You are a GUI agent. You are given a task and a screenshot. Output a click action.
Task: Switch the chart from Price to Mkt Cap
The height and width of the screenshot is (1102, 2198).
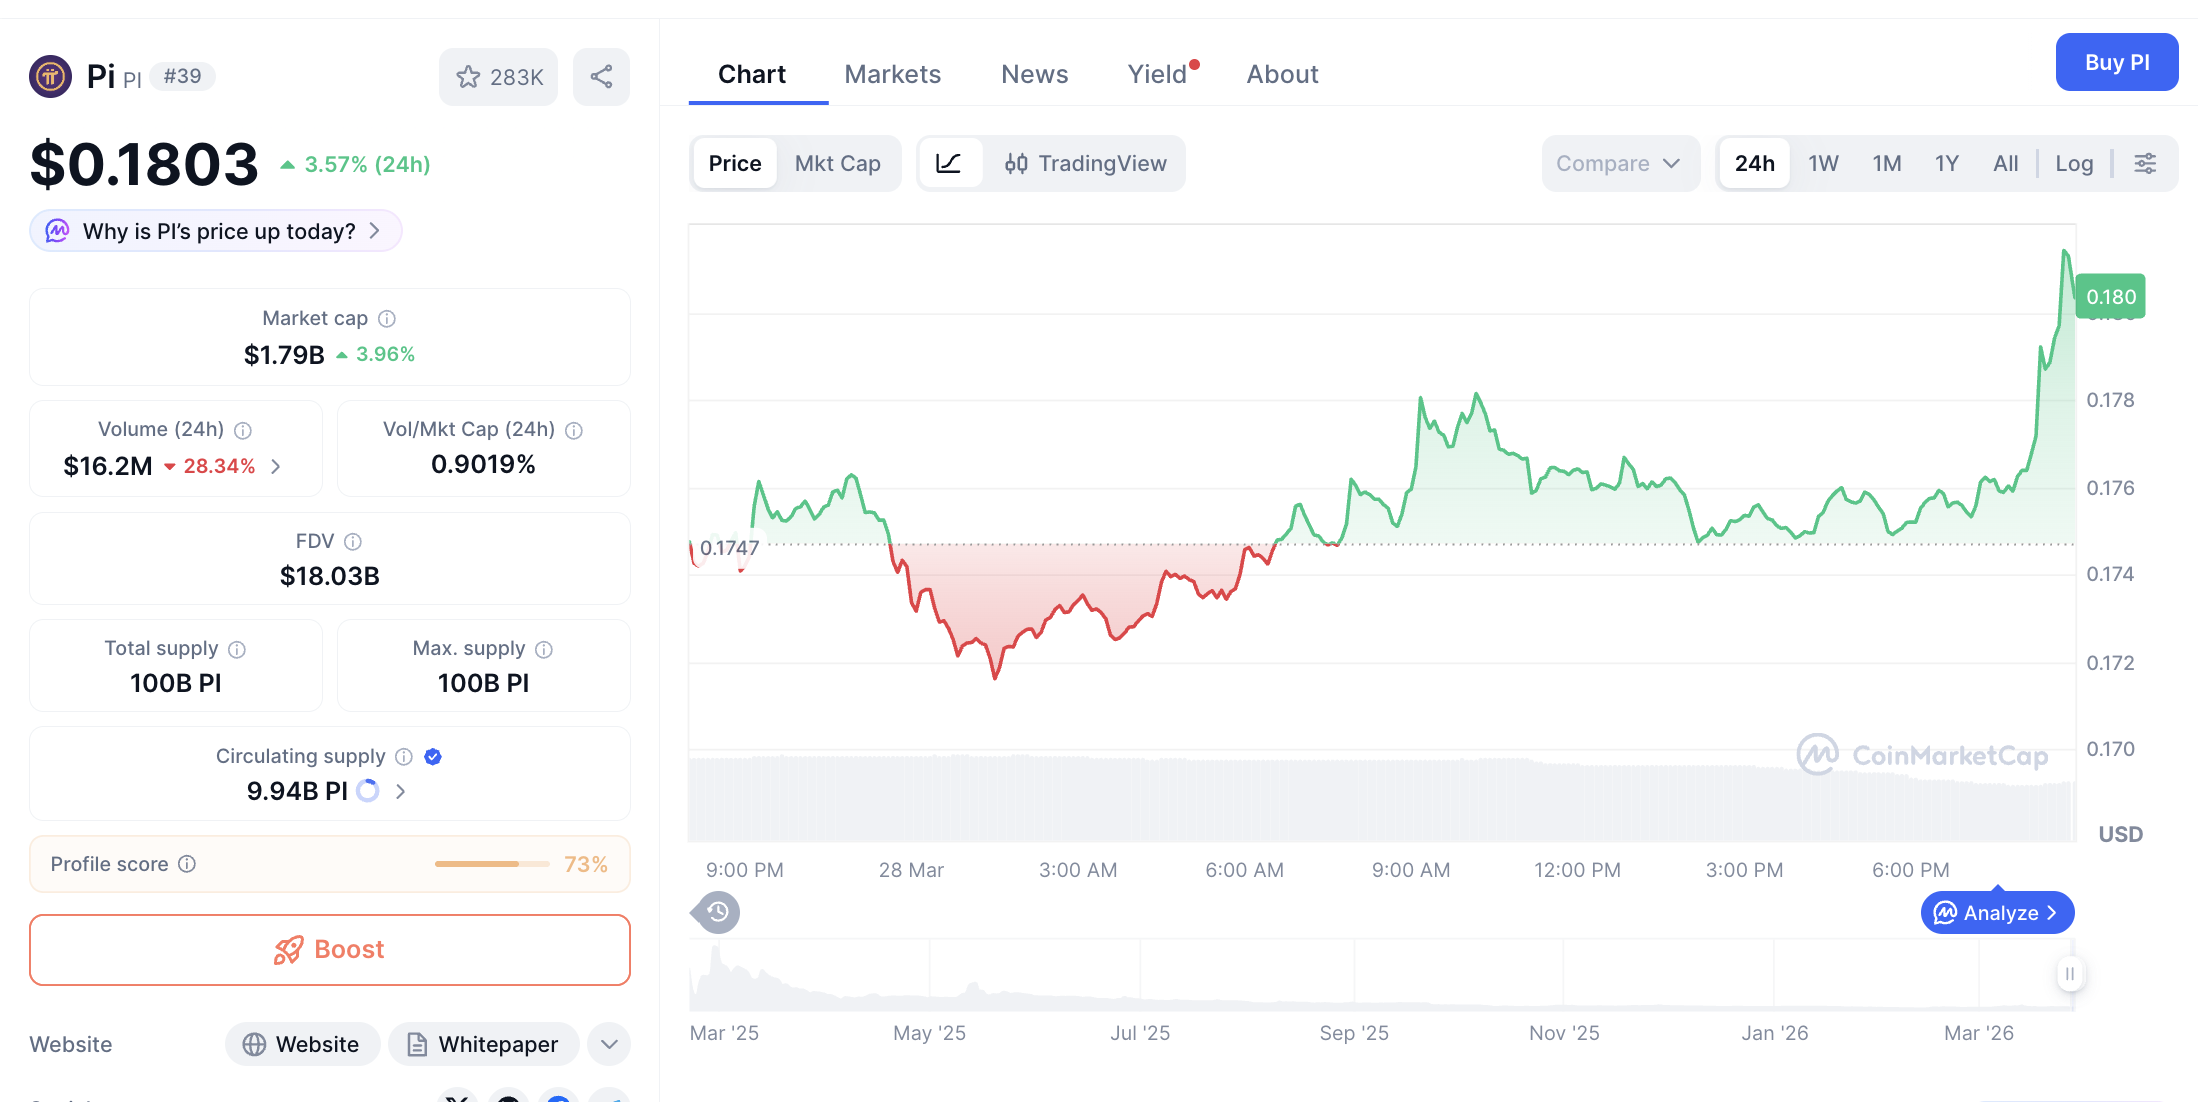point(838,163)
